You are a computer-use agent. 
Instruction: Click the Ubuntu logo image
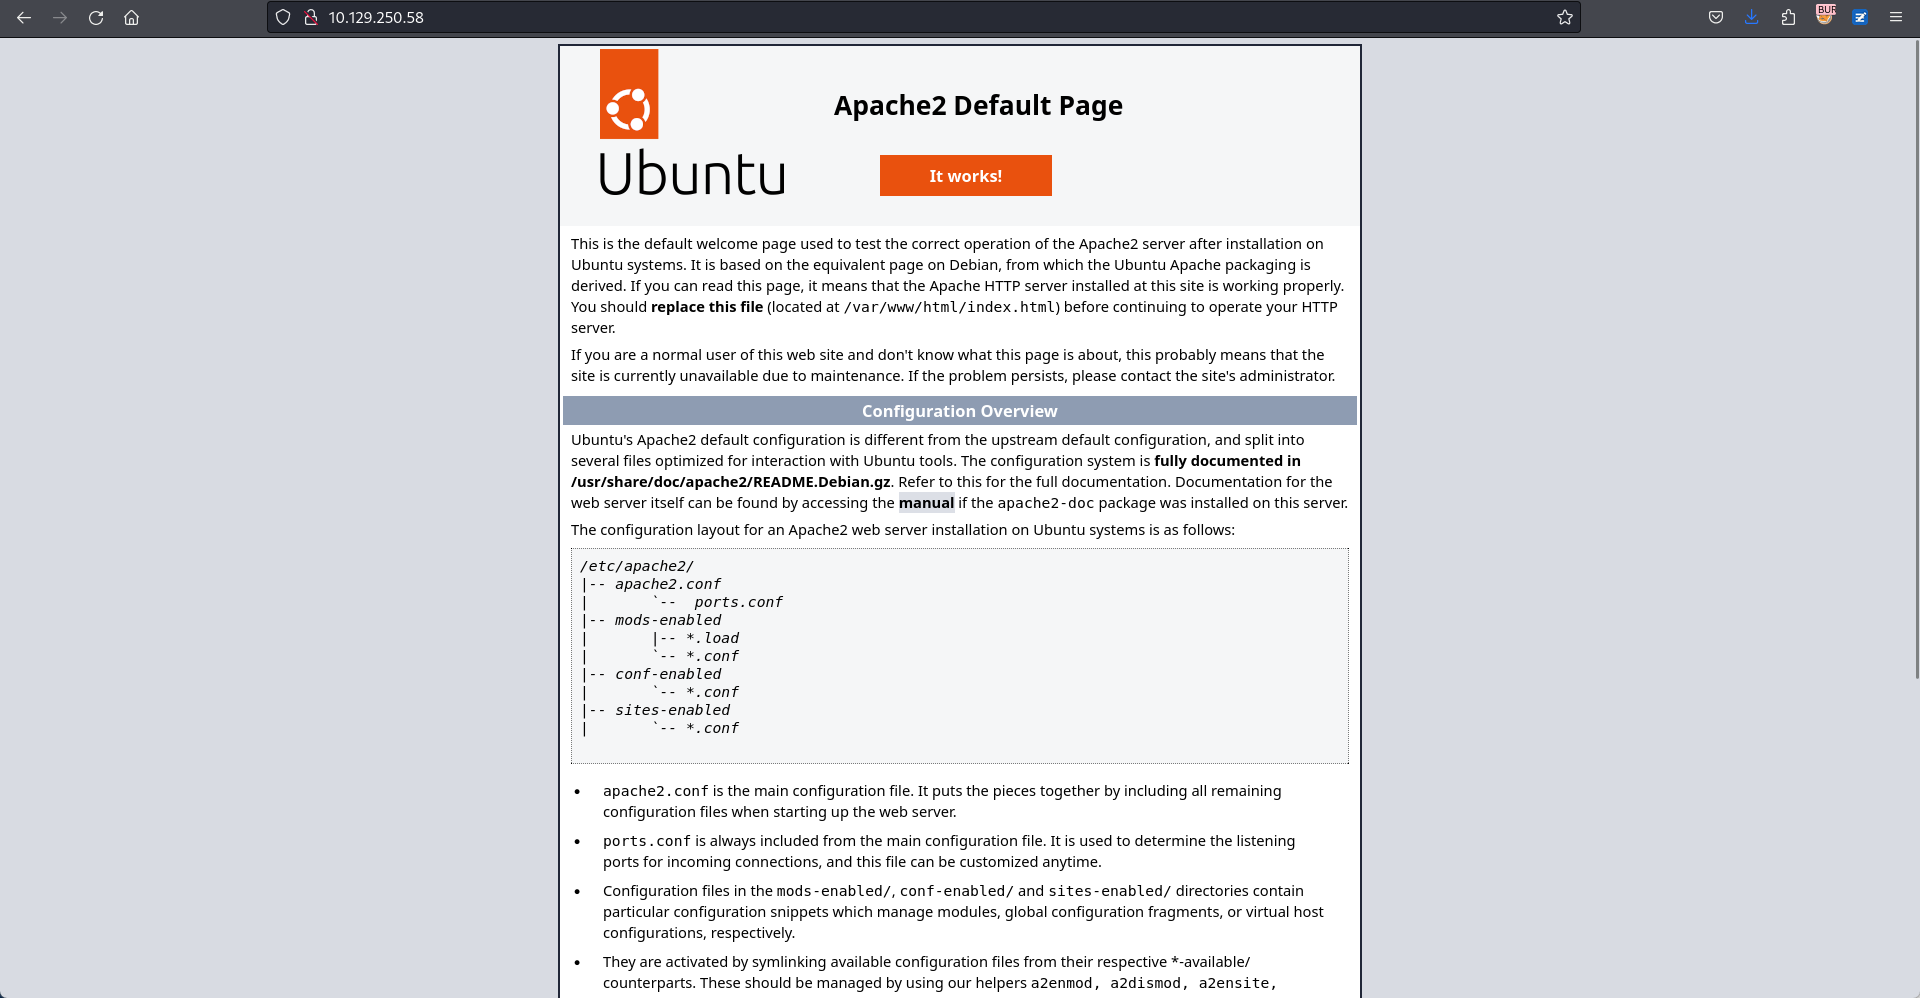692,122
